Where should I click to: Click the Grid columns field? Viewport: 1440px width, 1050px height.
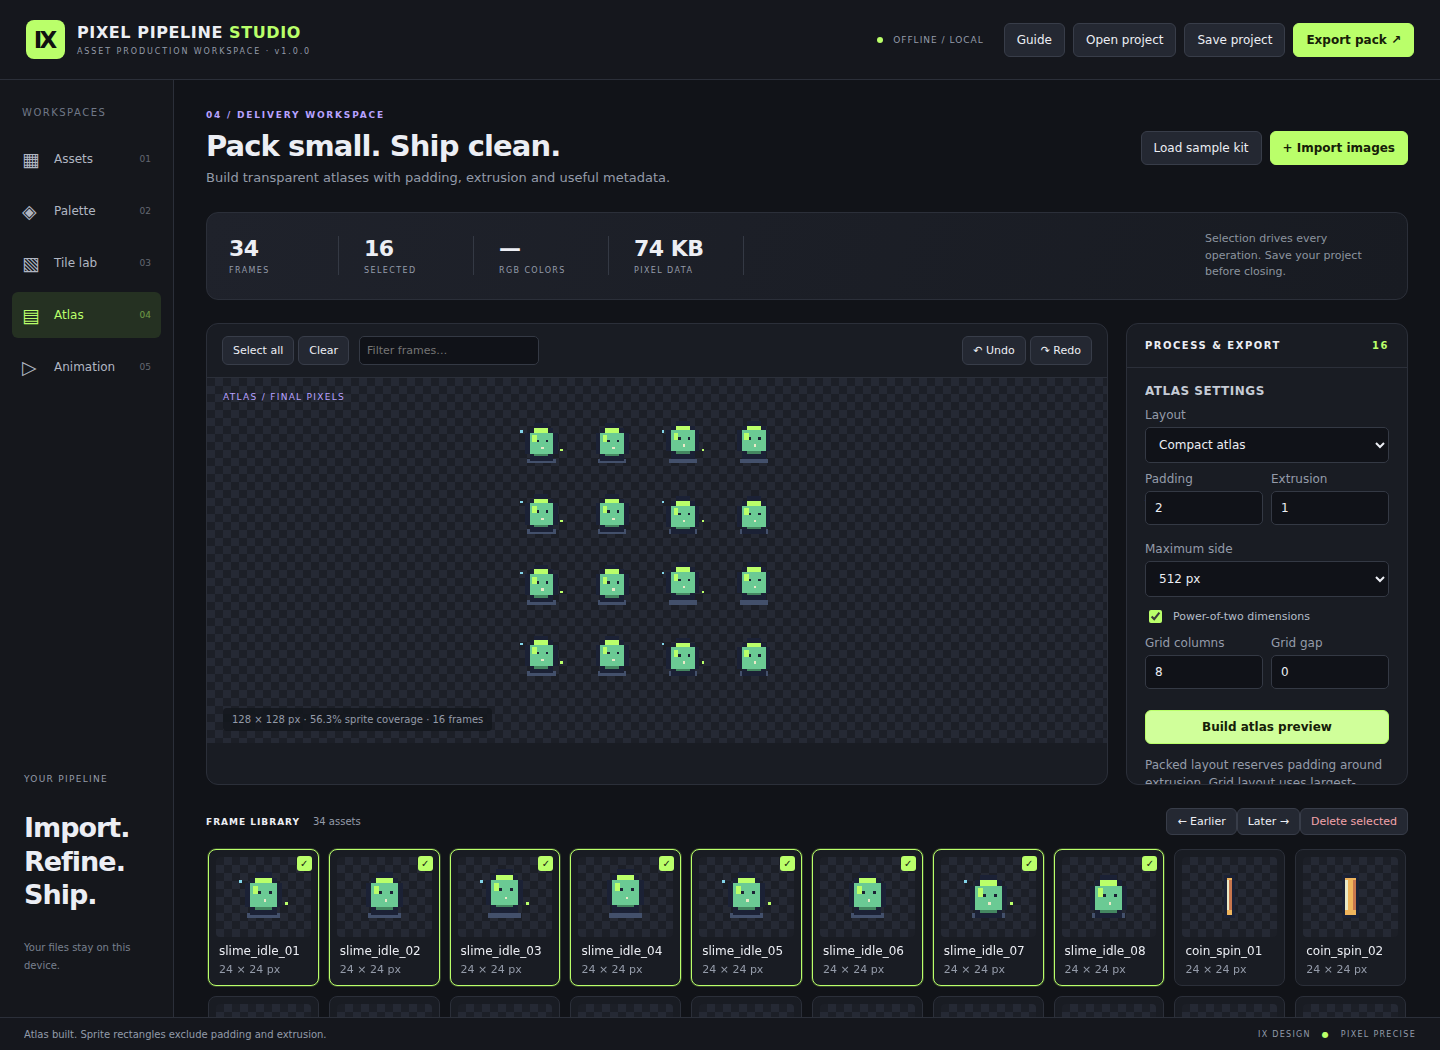tap(1203, 672)
